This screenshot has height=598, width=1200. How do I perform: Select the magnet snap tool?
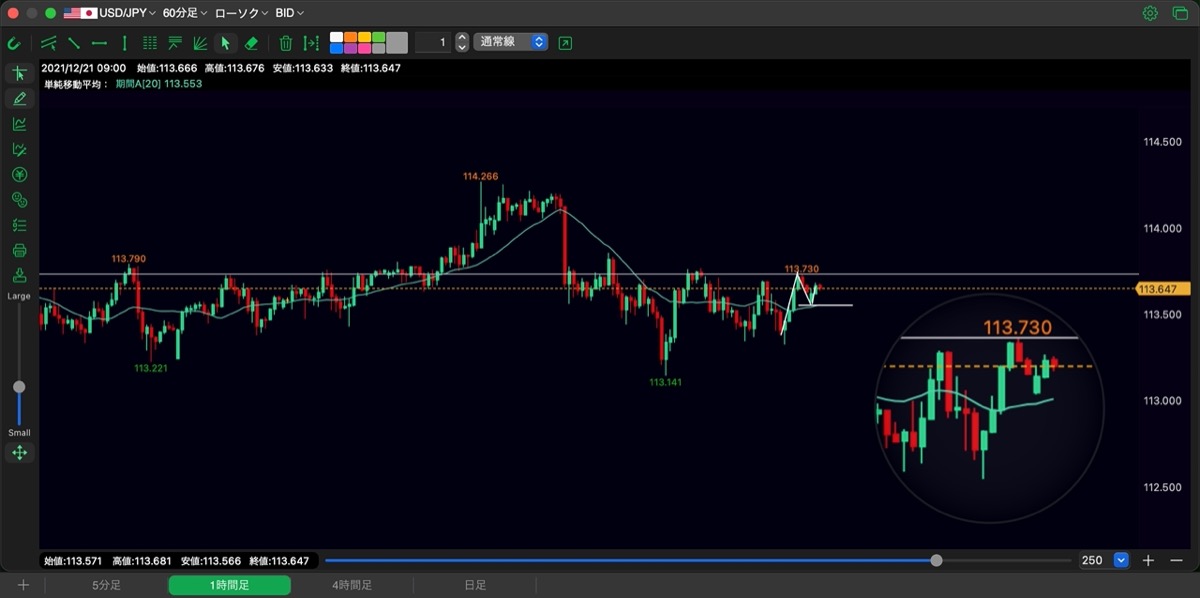tap(14, 43)
